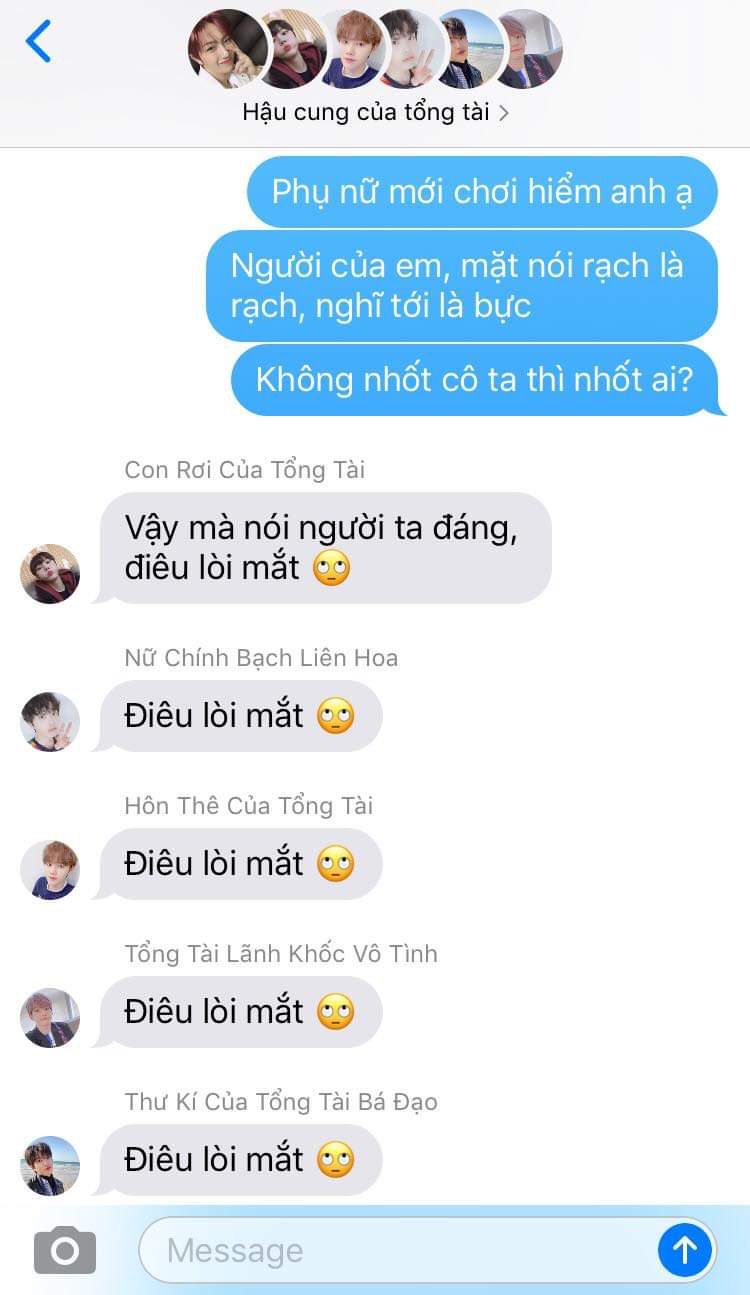Tap avatar next to Tổng Tài Lãnh Khốc Vô Tình
750x1295 pixels.
(x=50, y=1017)
